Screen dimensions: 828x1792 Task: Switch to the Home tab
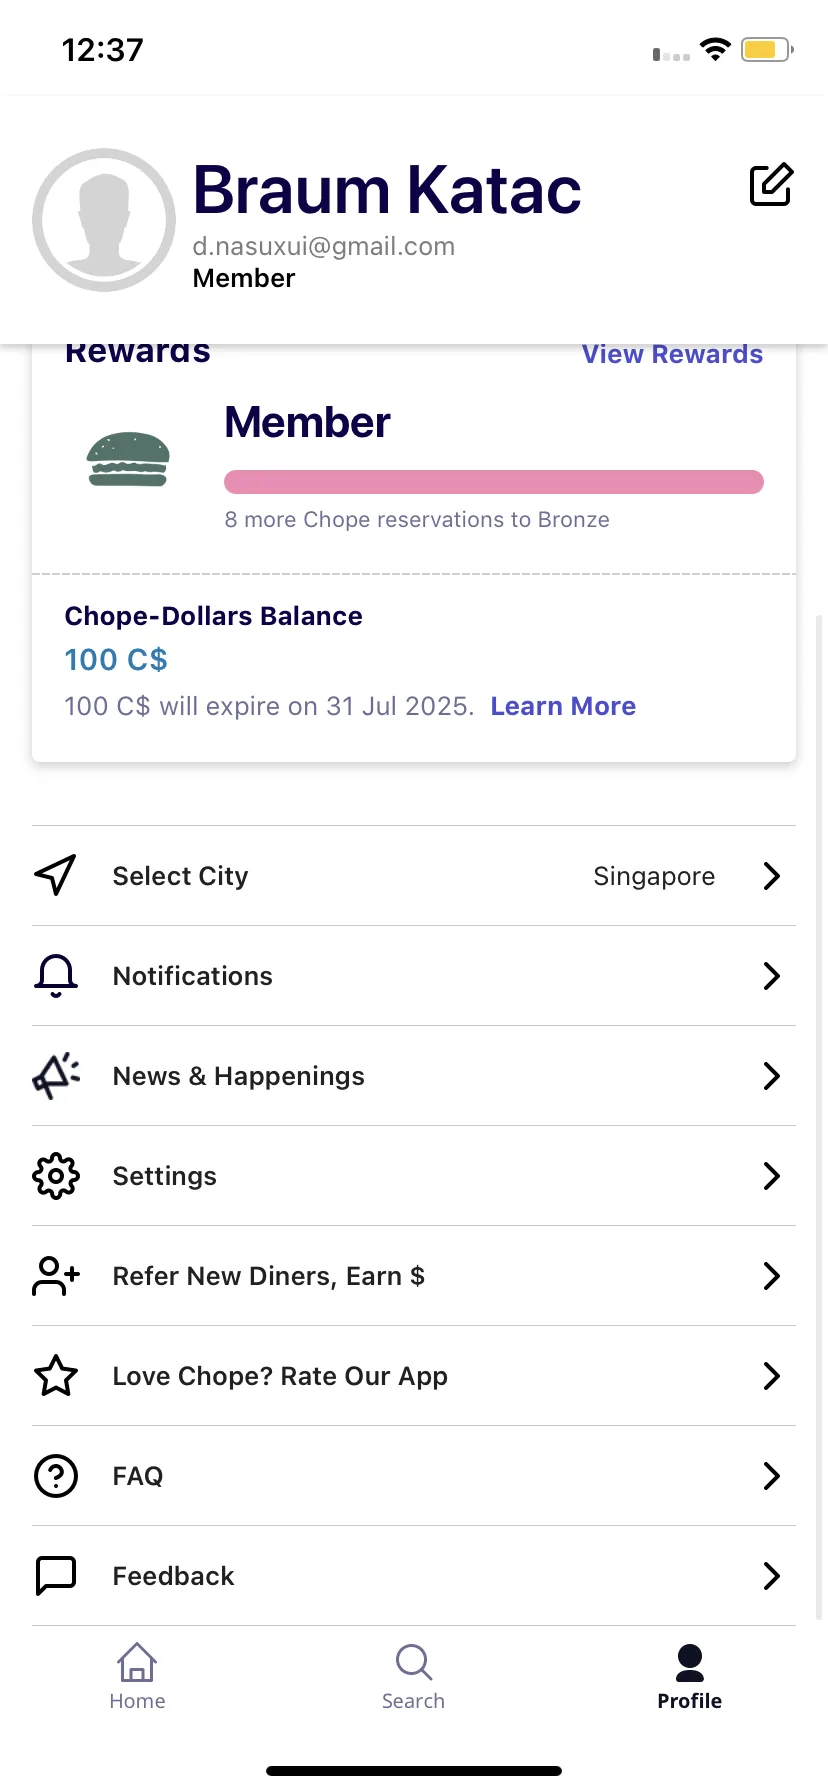tap(137, 1677)
